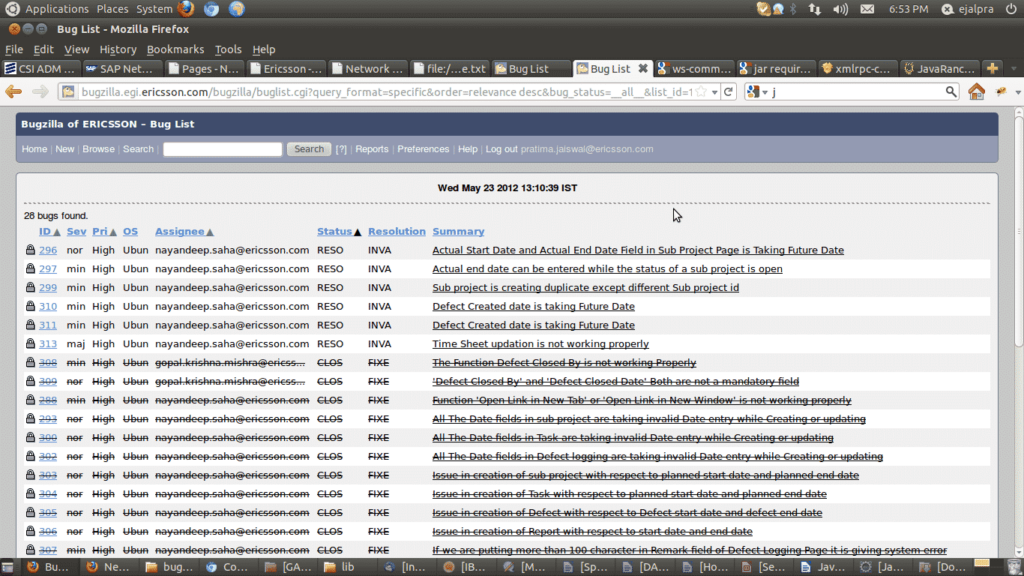The image size is (1024, 576).
Task: Switch to the 'bug...' folder taskbar window
Action: (x=170, y=567)
